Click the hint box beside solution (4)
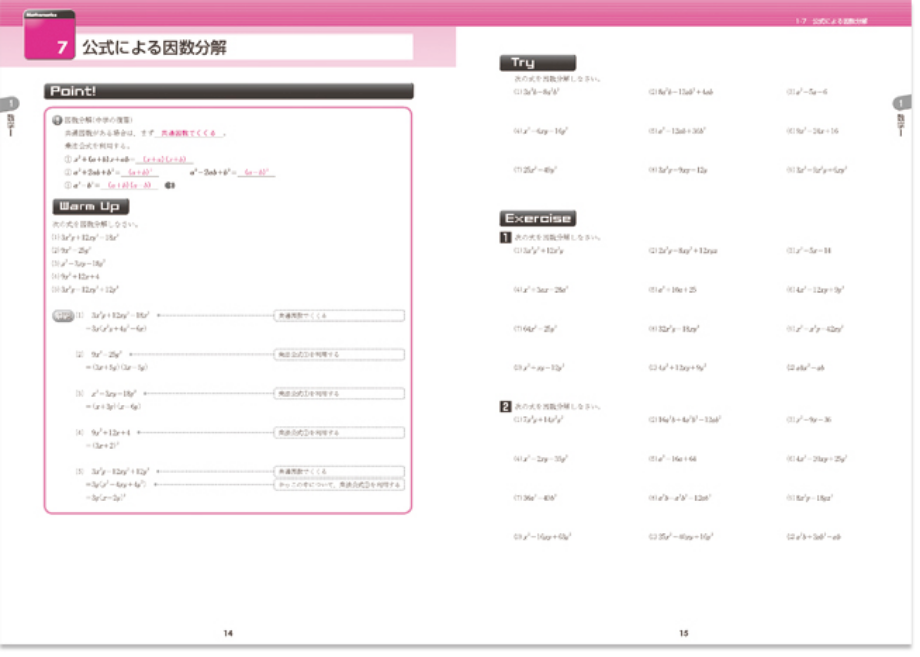920x657 pixels. tap(339, 433)
